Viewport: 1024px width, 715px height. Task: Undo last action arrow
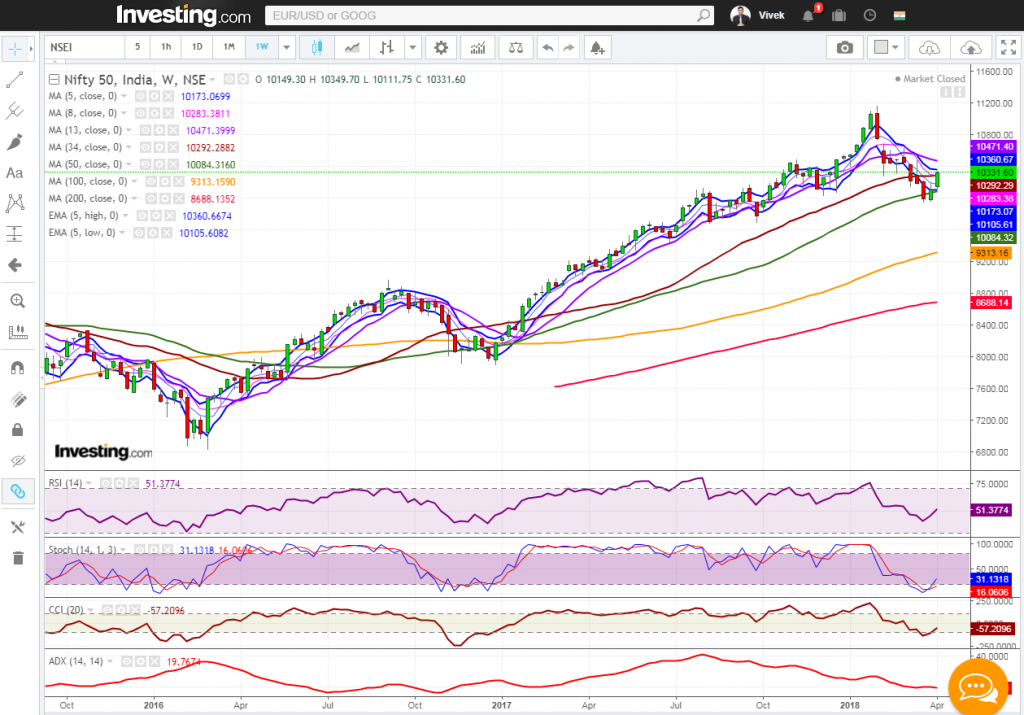coord(547,48)
